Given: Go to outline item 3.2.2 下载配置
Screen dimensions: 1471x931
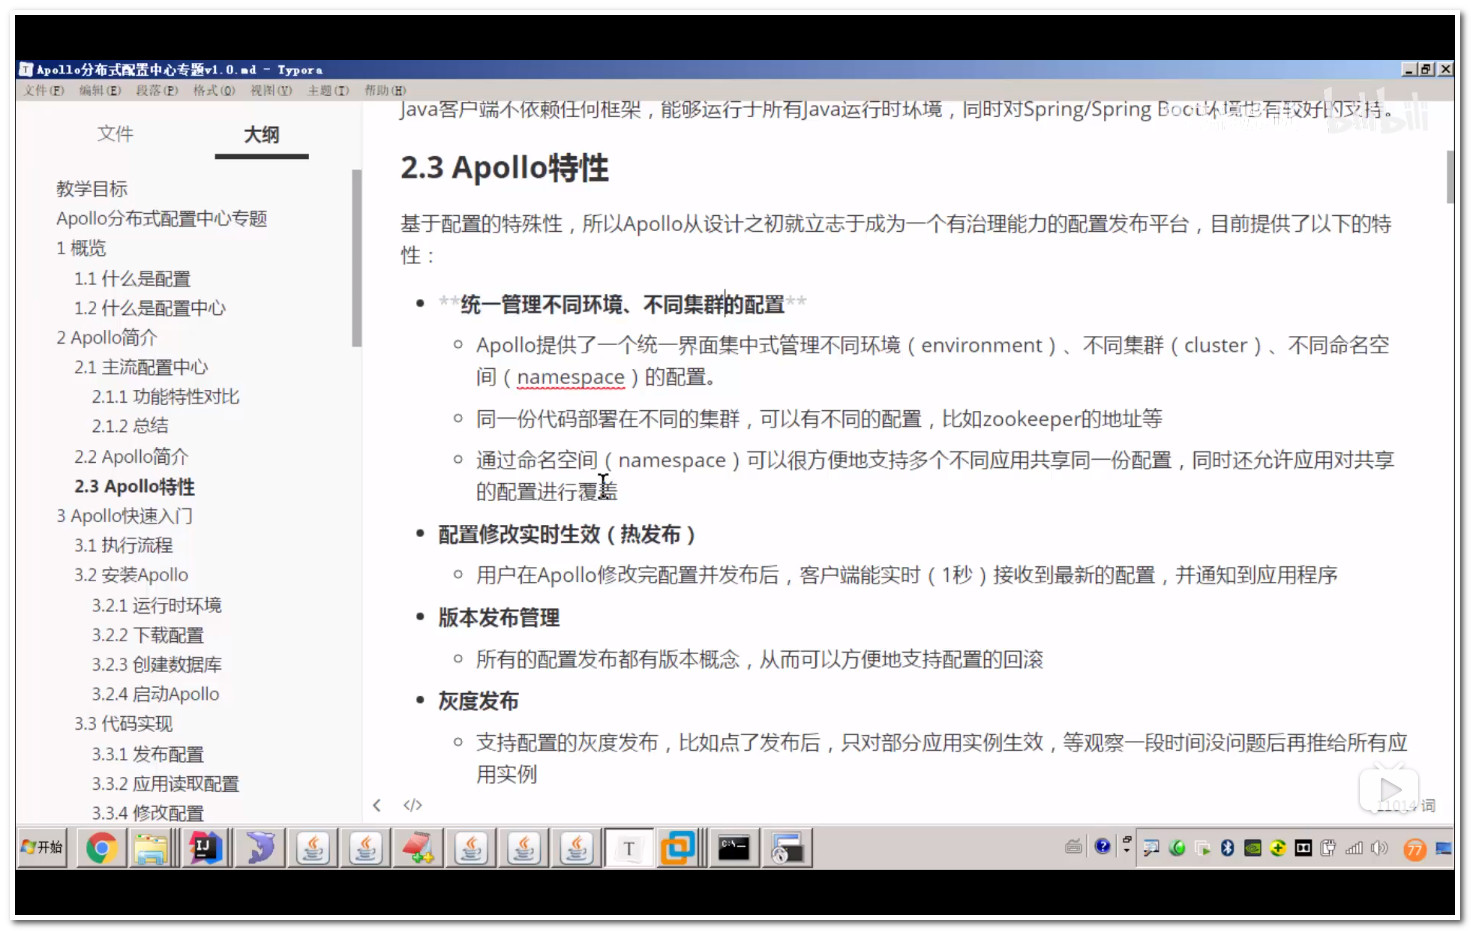Looking at the screenshot, I should click(x=148, y=635).
